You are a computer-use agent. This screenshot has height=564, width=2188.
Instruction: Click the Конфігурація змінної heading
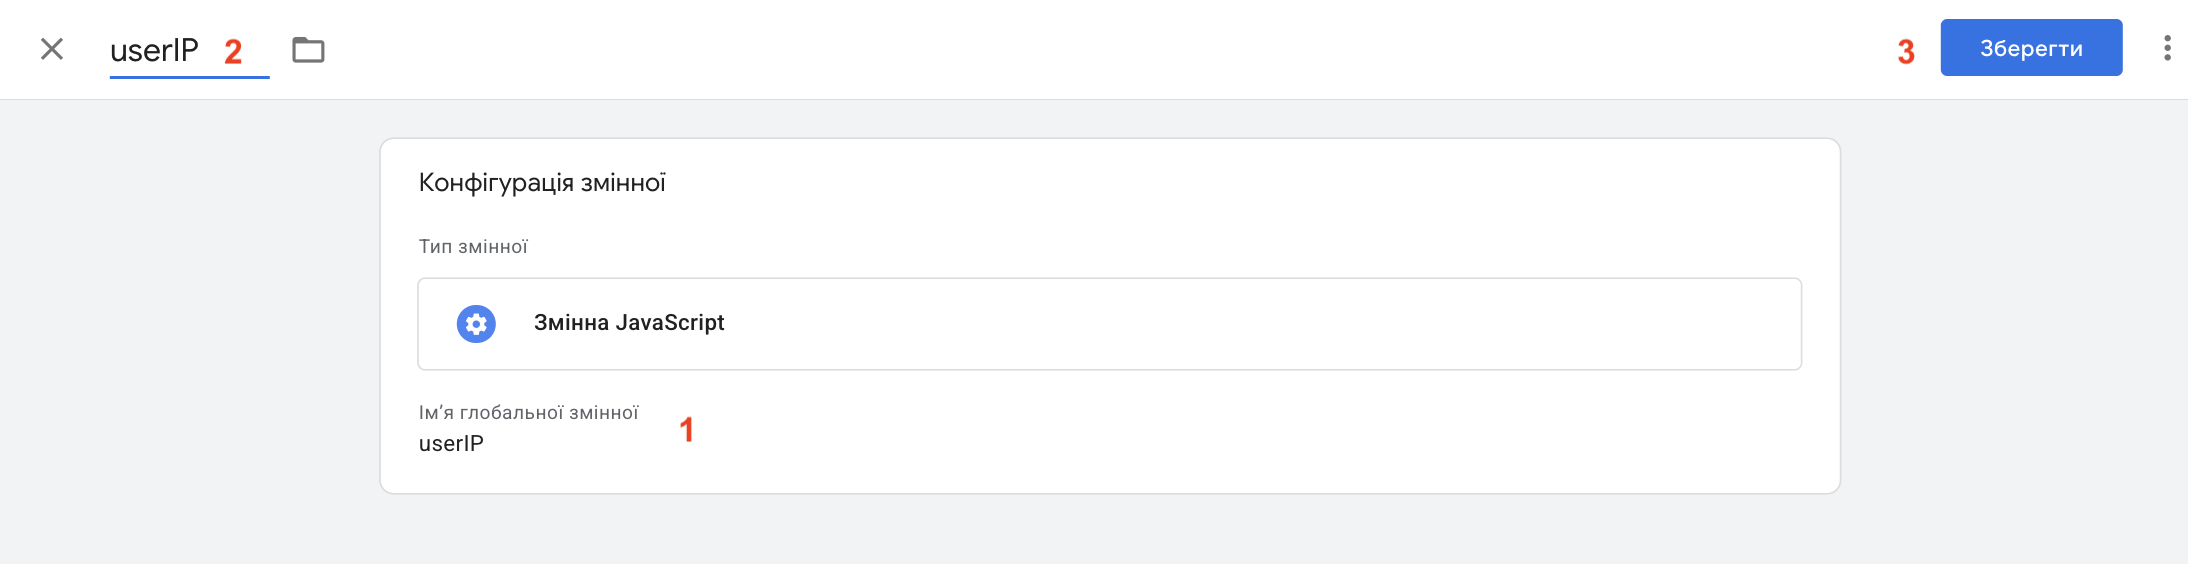coord(542,183)
